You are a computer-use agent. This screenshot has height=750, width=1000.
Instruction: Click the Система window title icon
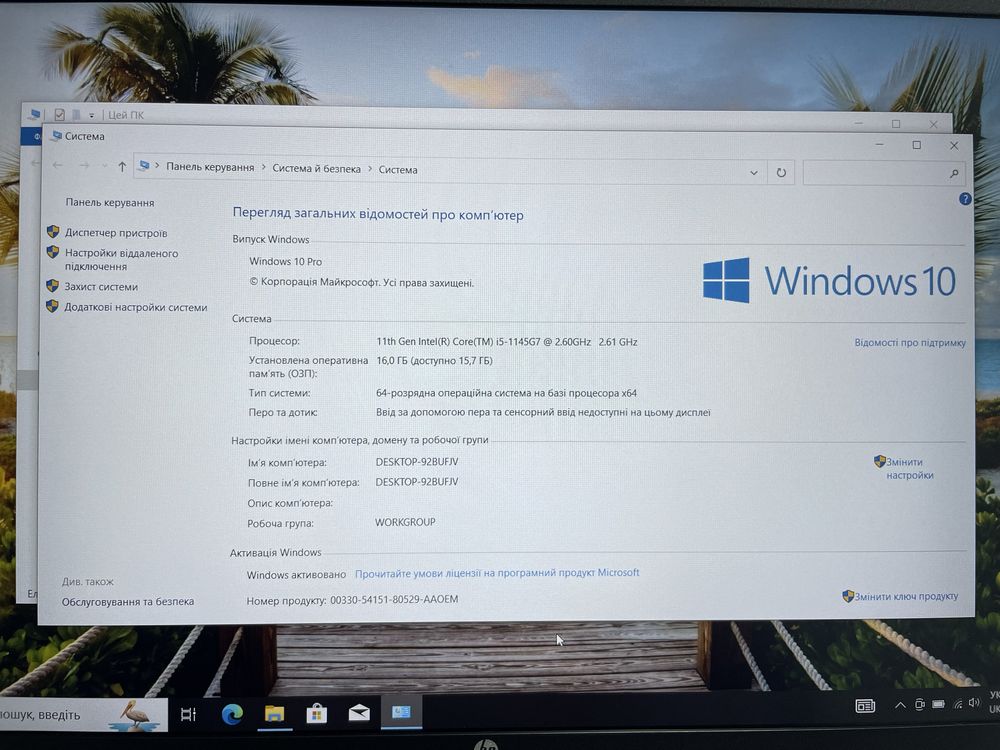57,135
